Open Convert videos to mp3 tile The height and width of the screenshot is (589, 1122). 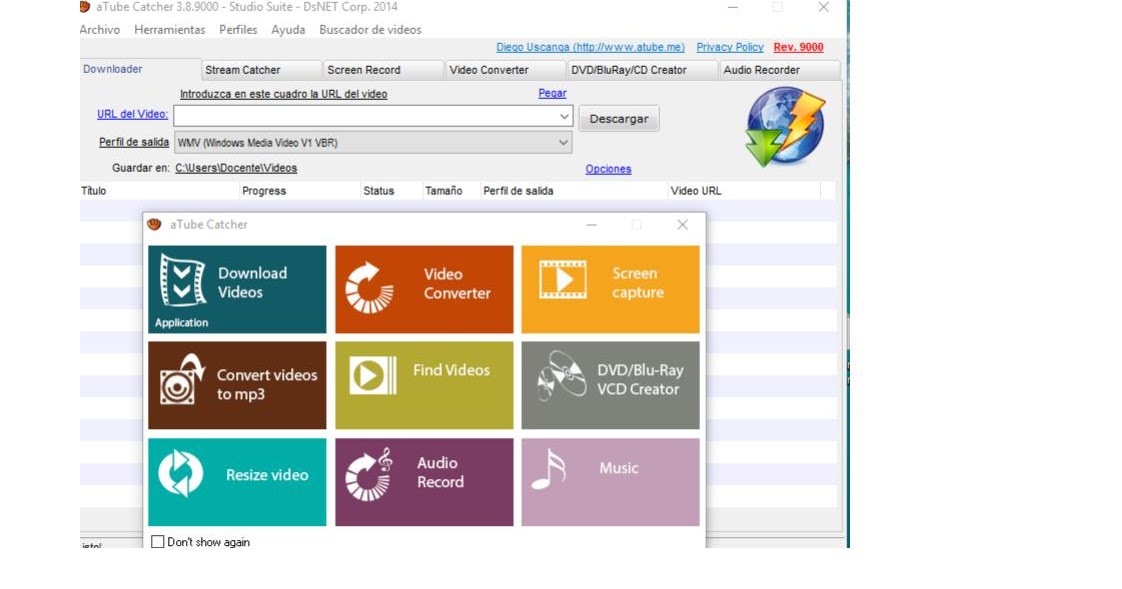(x=237, y=385)
